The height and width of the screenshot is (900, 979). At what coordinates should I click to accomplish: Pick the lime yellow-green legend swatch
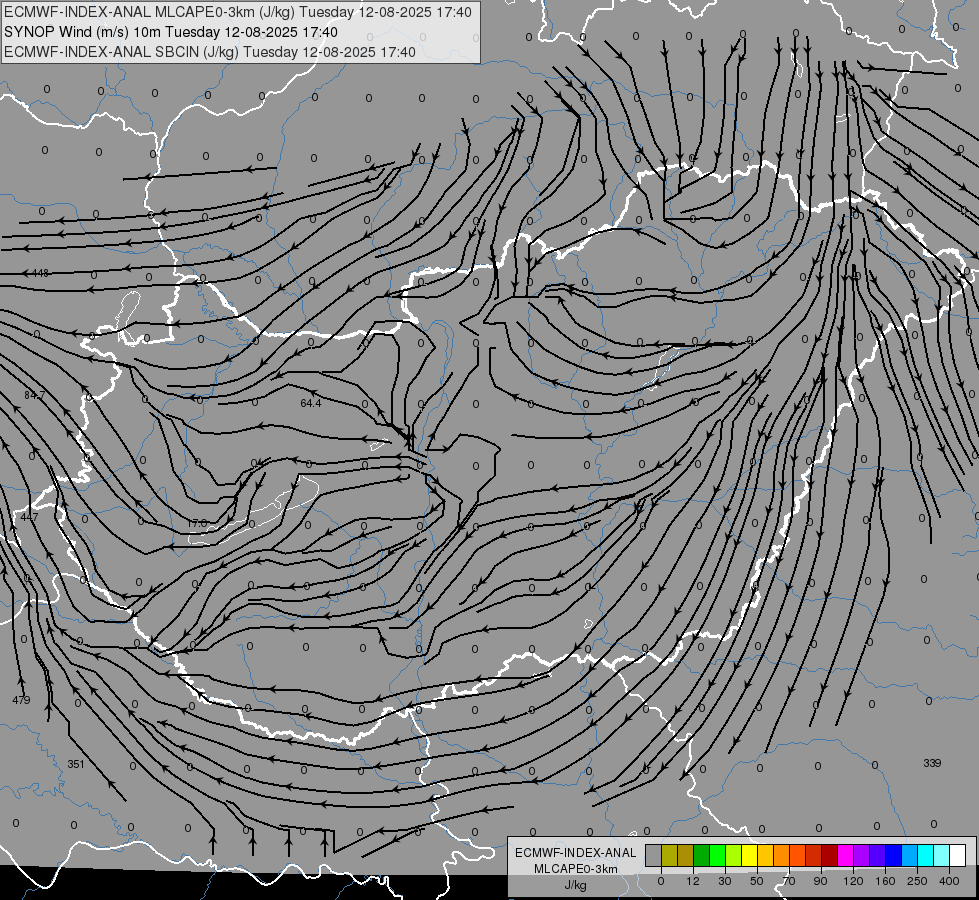(734, 855)
